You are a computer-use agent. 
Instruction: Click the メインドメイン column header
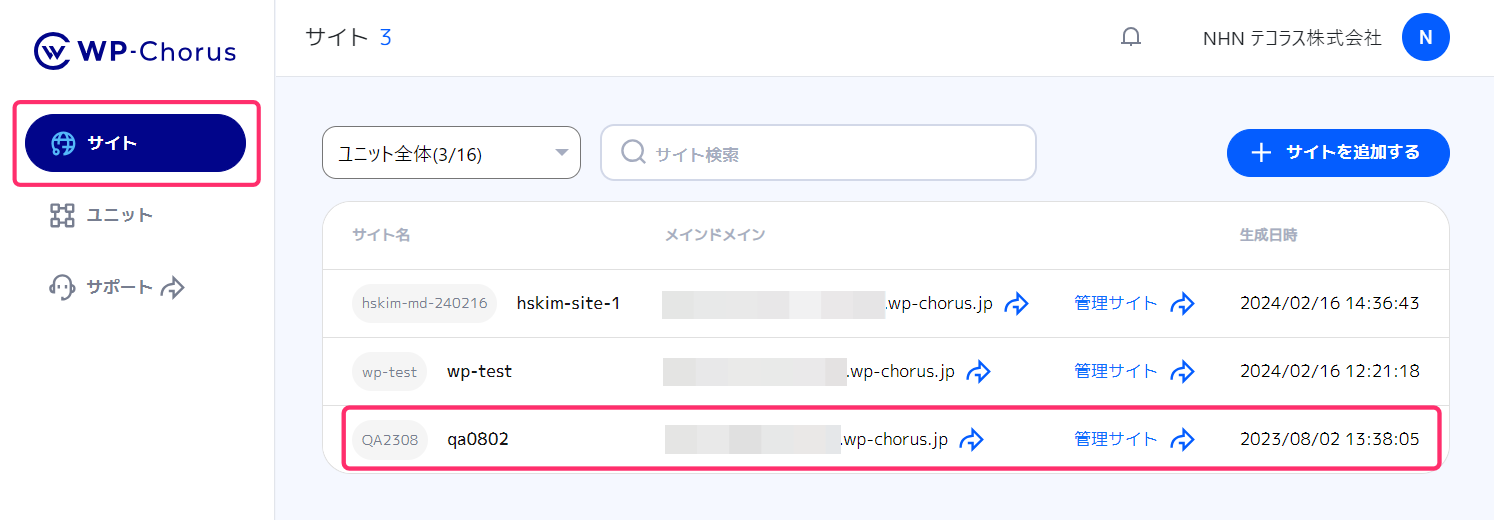click(x=715, y=235)
